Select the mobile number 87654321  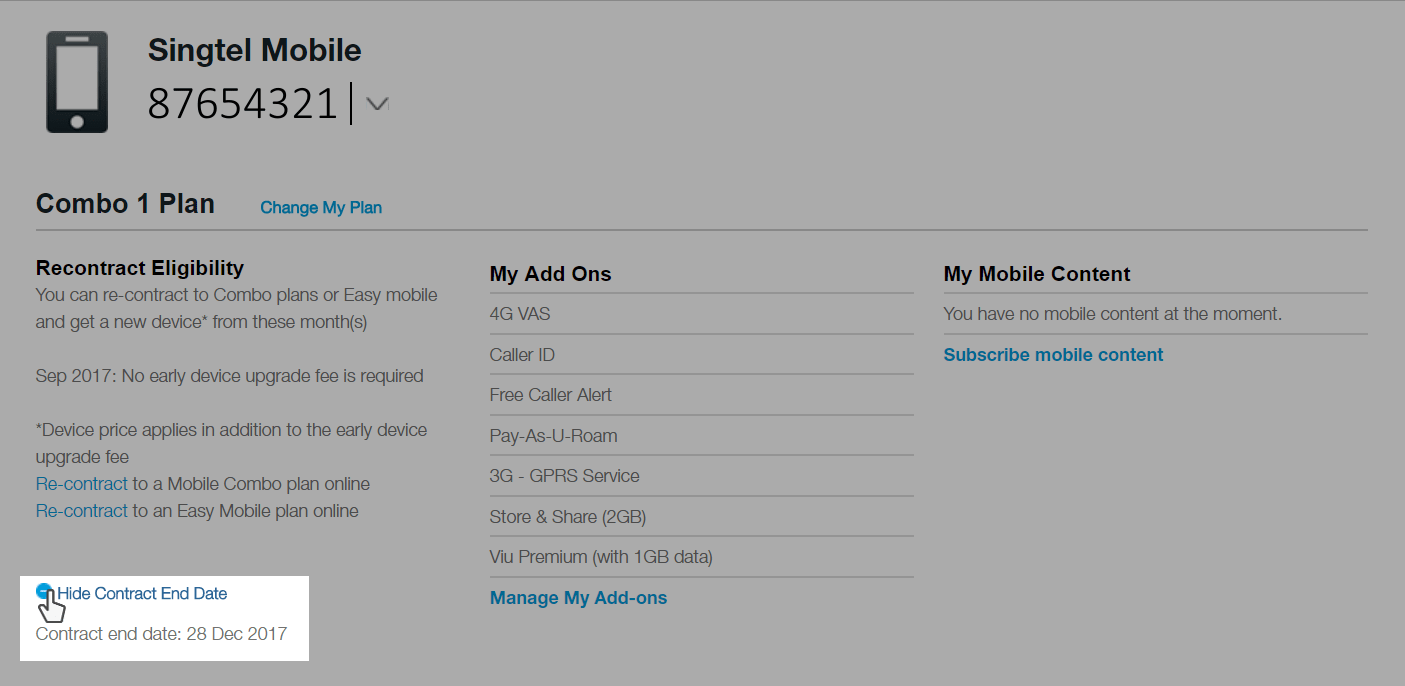pyautogui.click(x=243, y=104)
